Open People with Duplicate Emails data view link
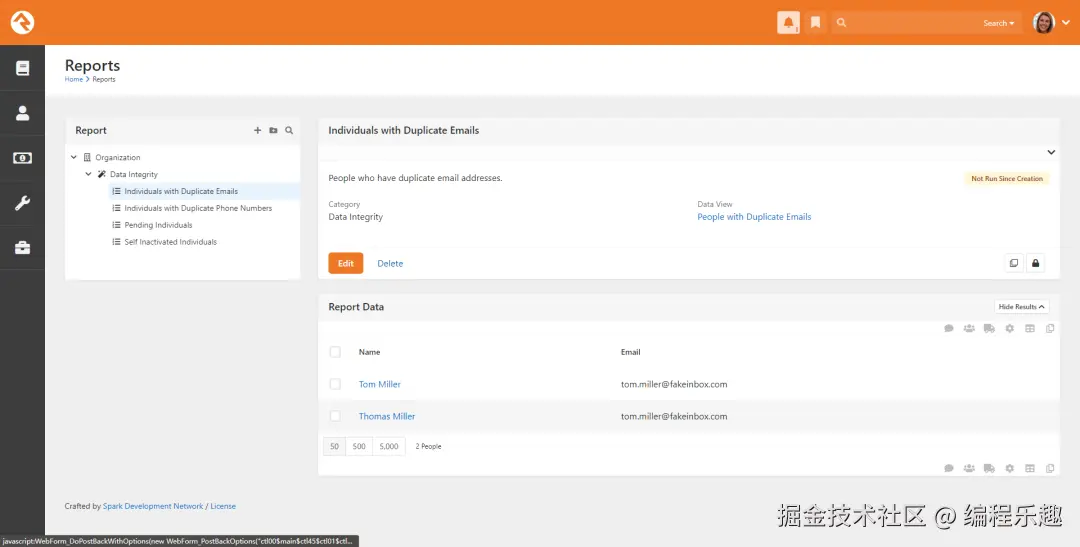This screenshot has height=547, width=1080. pos(754,217)
